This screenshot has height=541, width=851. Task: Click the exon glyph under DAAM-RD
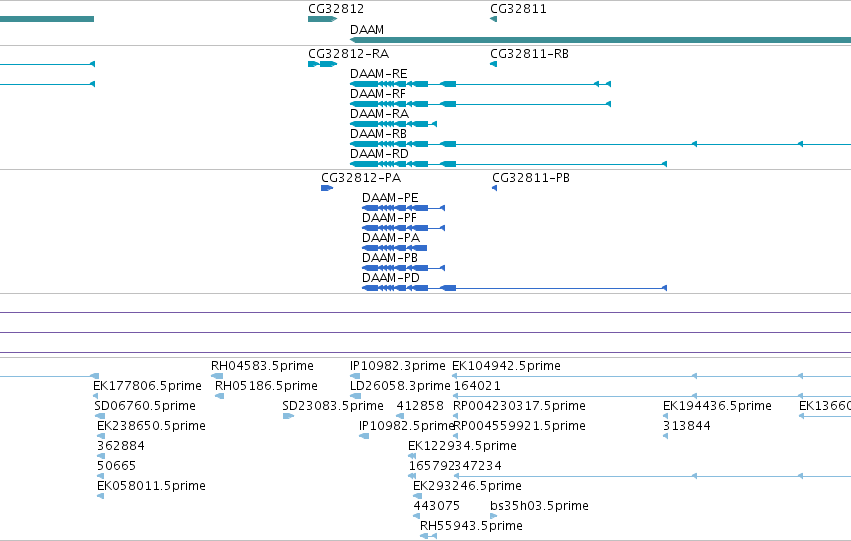tap(508, 164)
